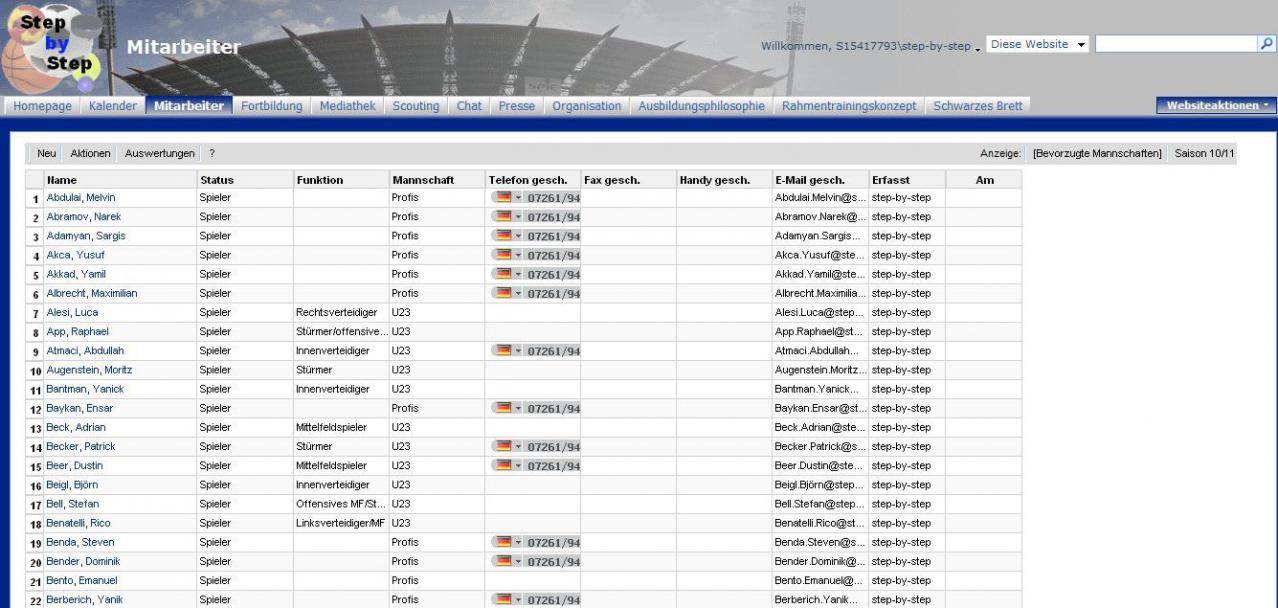Screen dimensions: 1278x608
Task: Open the Beigl, Björn link
Action: pos(72,485)
